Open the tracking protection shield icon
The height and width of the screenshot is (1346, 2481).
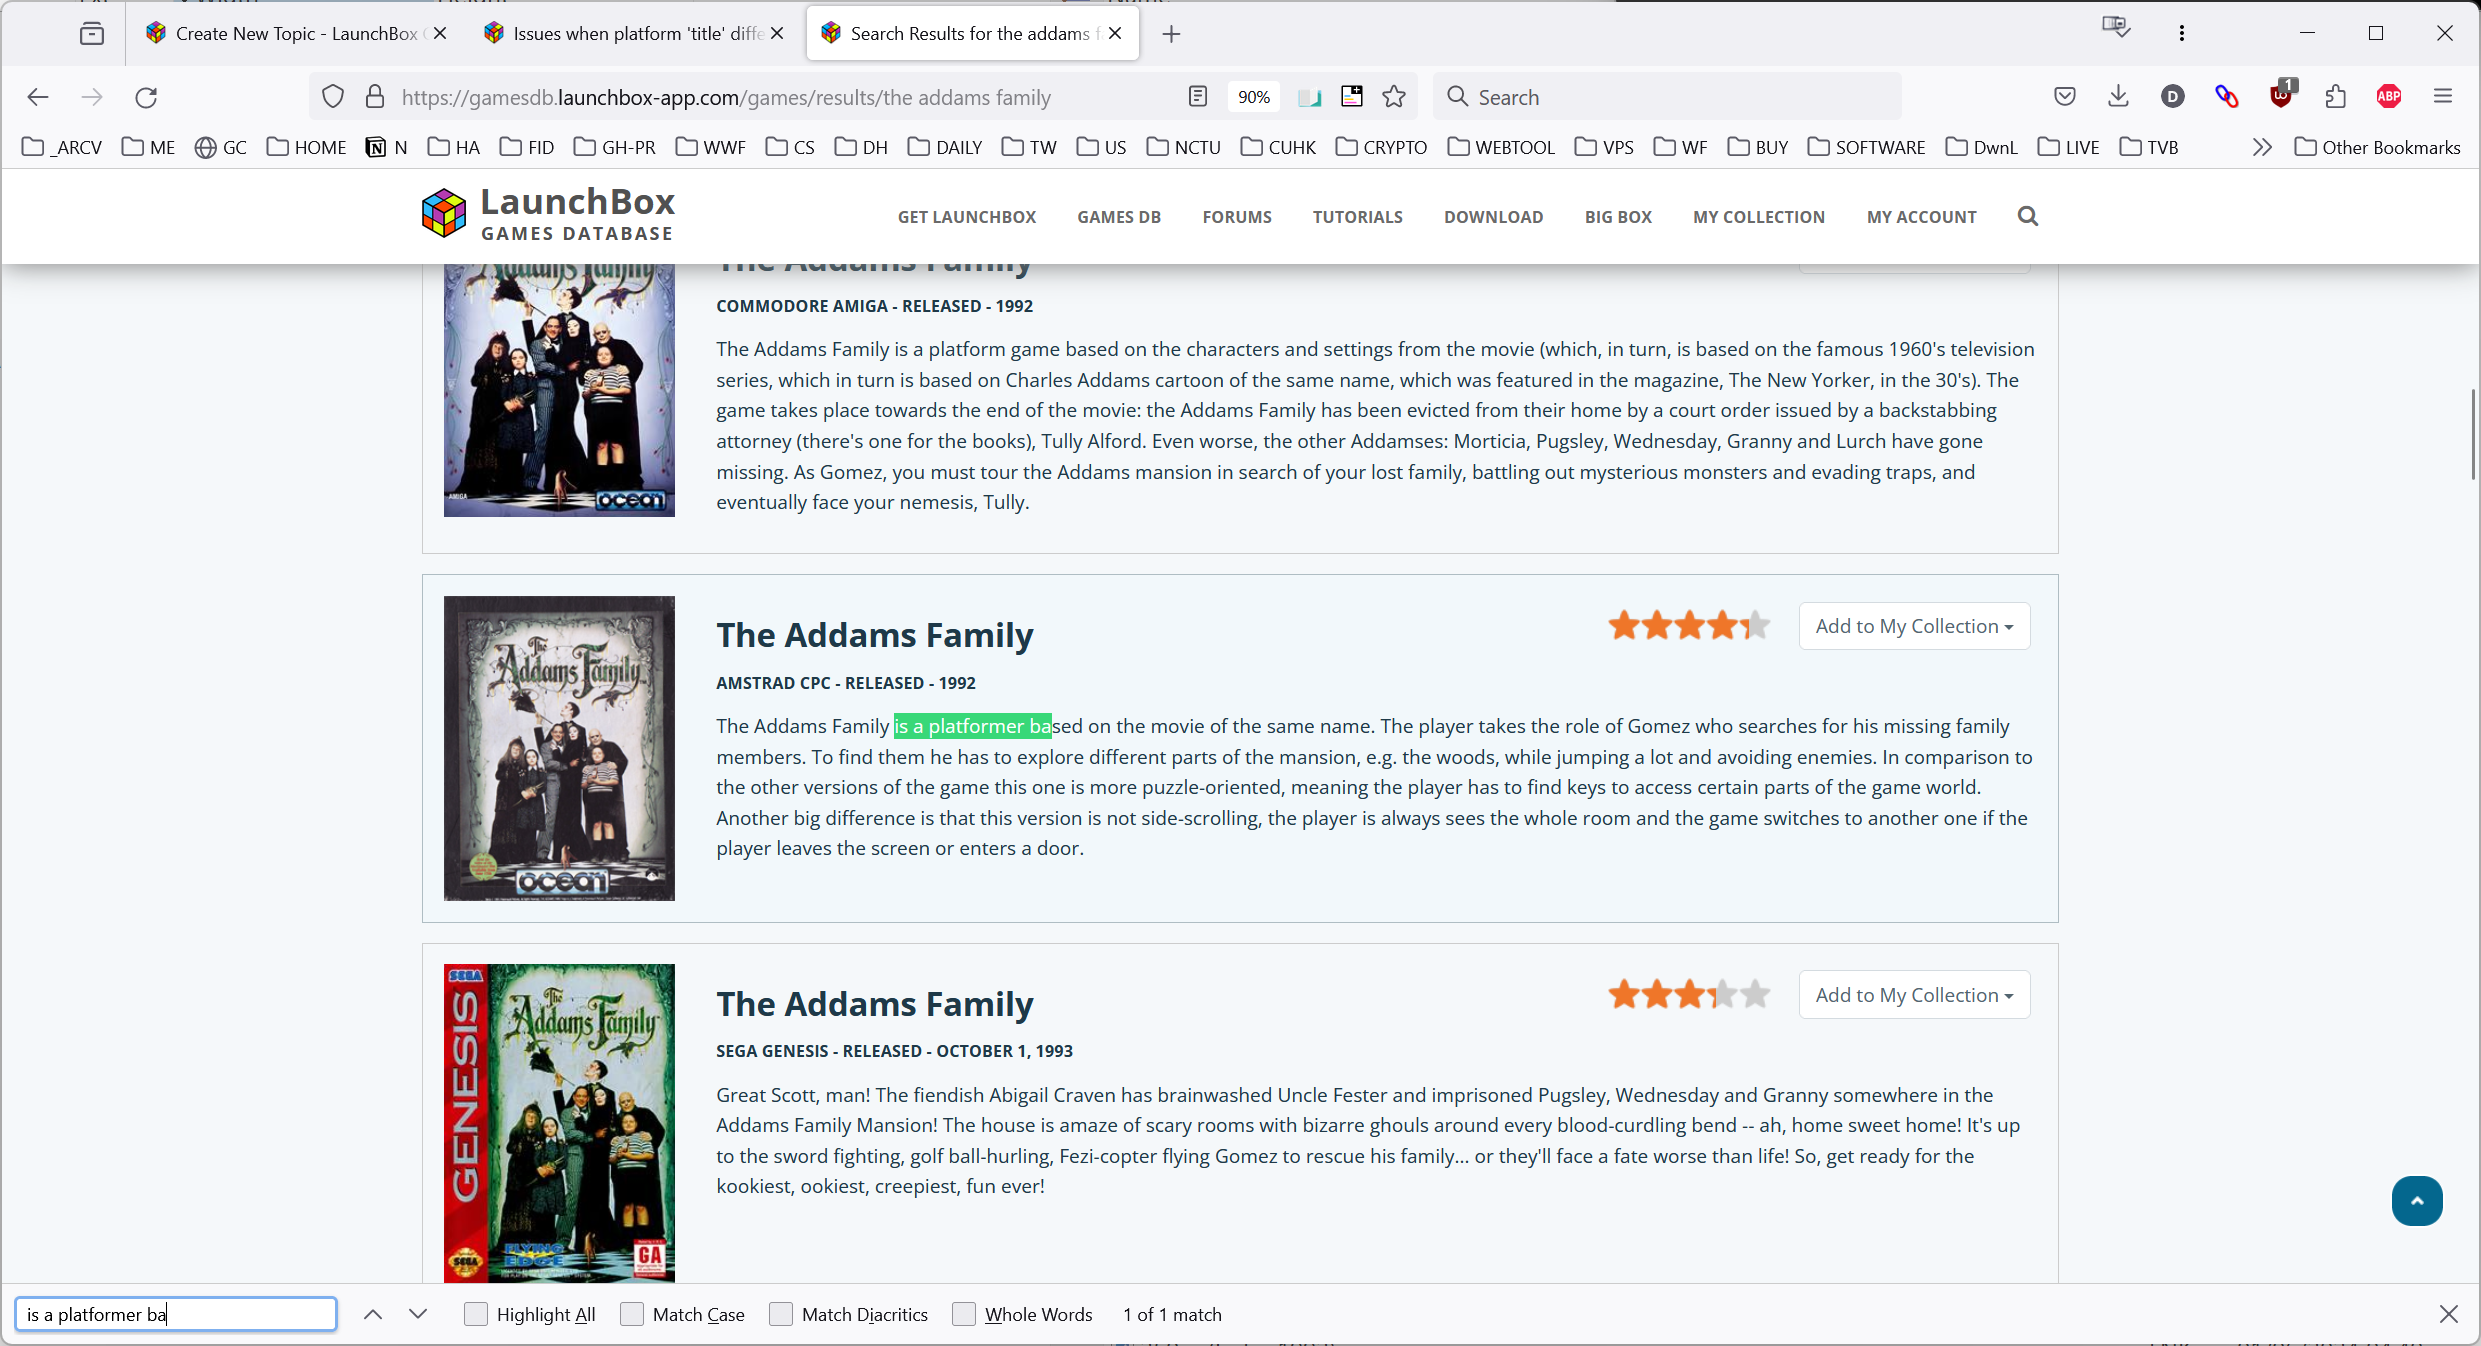pos(333,97)
